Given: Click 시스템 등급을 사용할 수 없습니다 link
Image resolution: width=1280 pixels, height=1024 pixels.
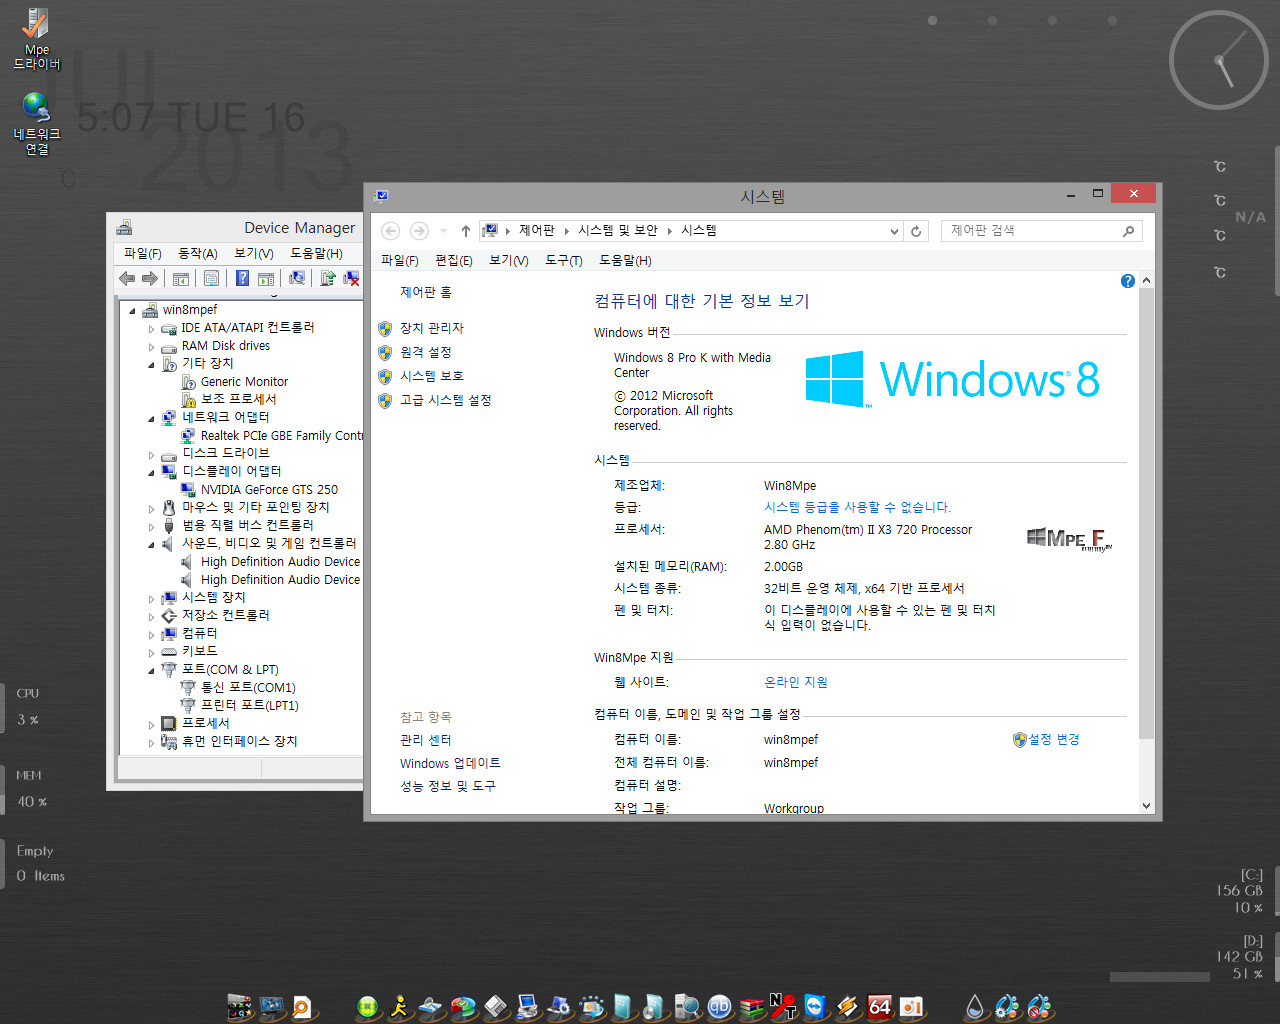Looking at the screenshot, I should click(x=858, y=507).
